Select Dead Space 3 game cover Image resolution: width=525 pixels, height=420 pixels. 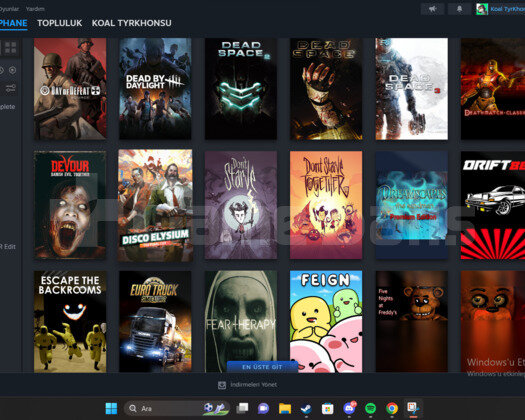click(x=411, y=88)
